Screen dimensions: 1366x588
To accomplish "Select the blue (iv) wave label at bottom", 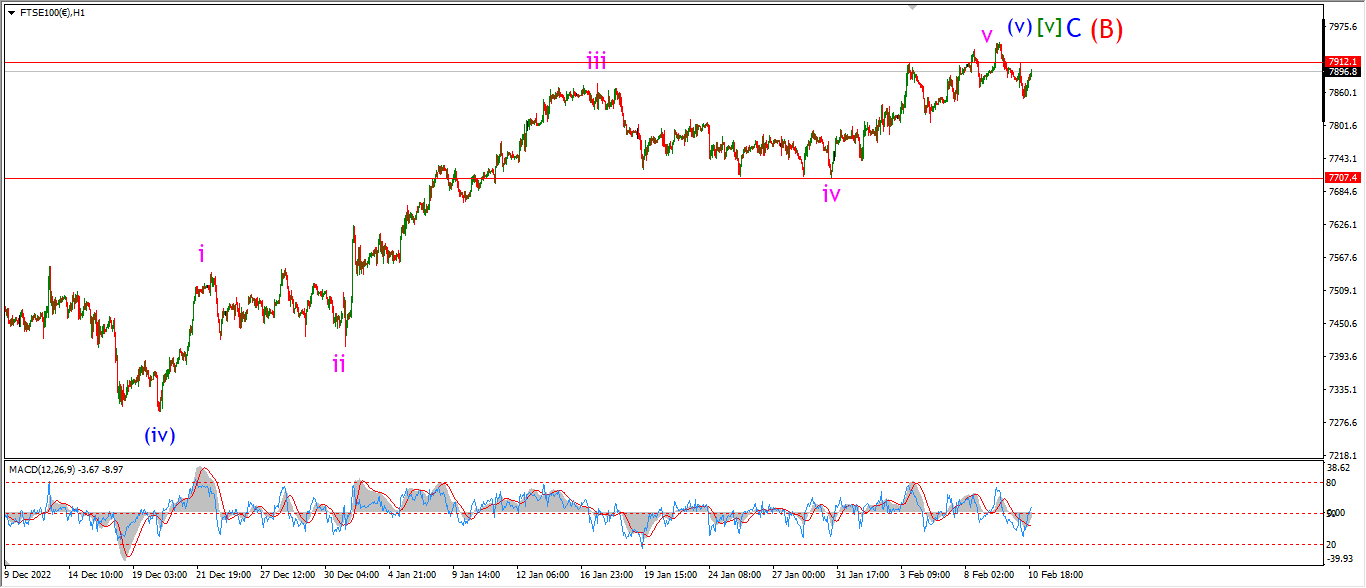I will [160, 435].
